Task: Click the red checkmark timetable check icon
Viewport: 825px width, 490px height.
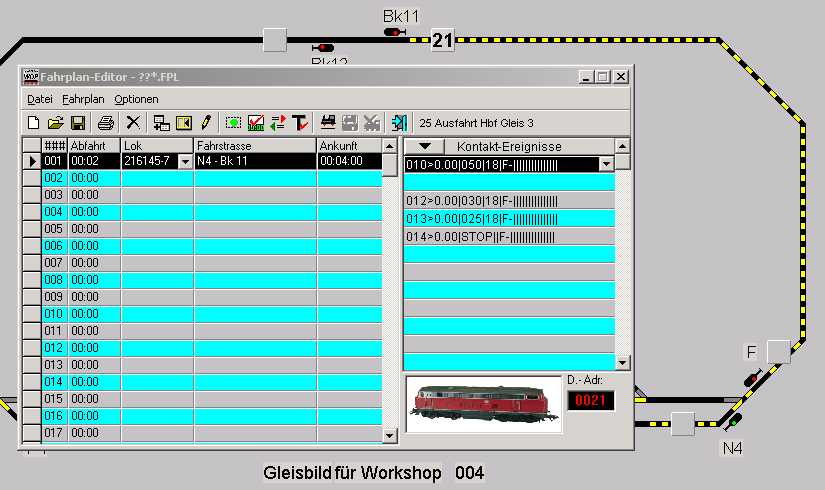Action: pos(256,123)
